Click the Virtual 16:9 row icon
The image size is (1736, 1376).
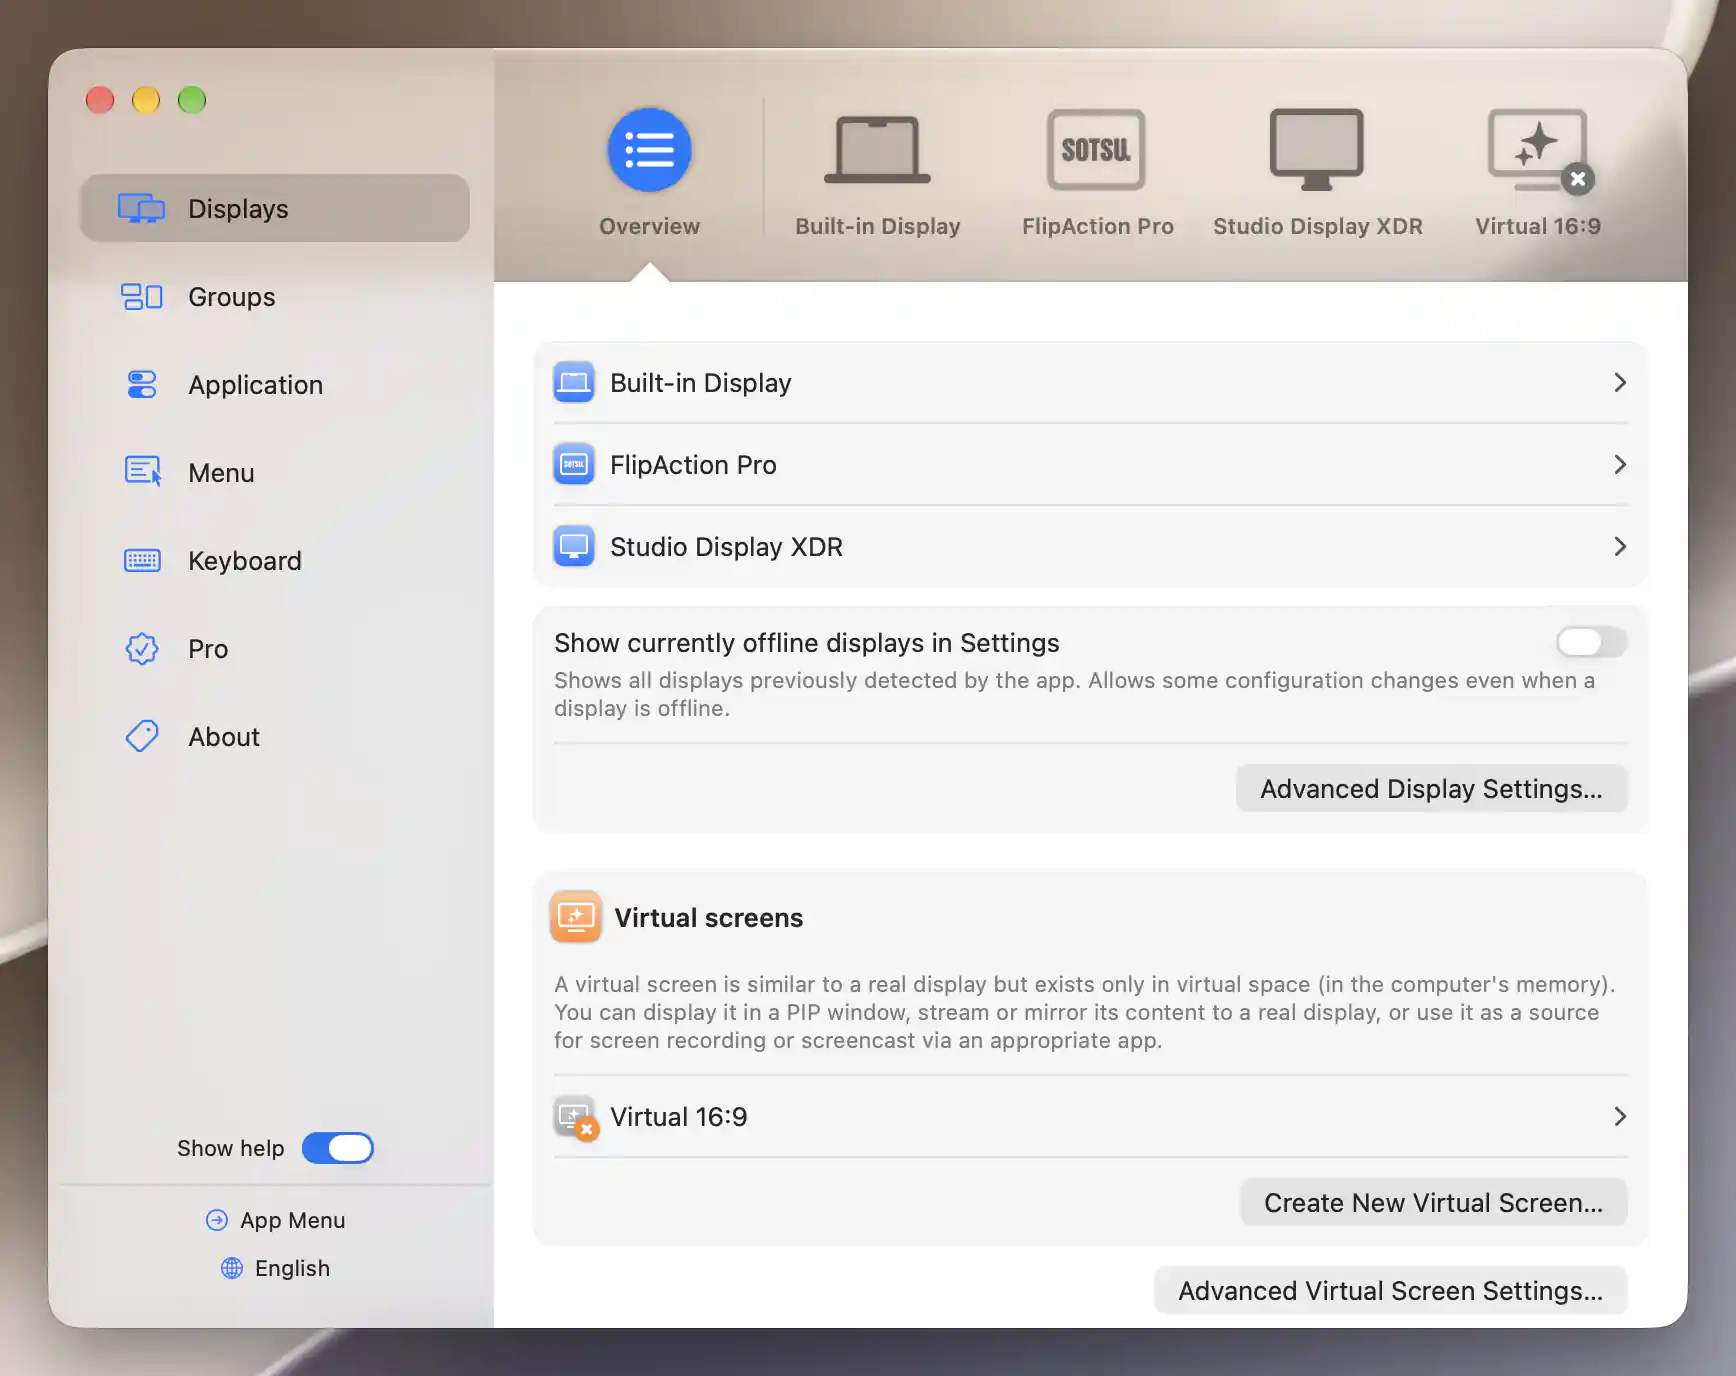coord(575,1117)
